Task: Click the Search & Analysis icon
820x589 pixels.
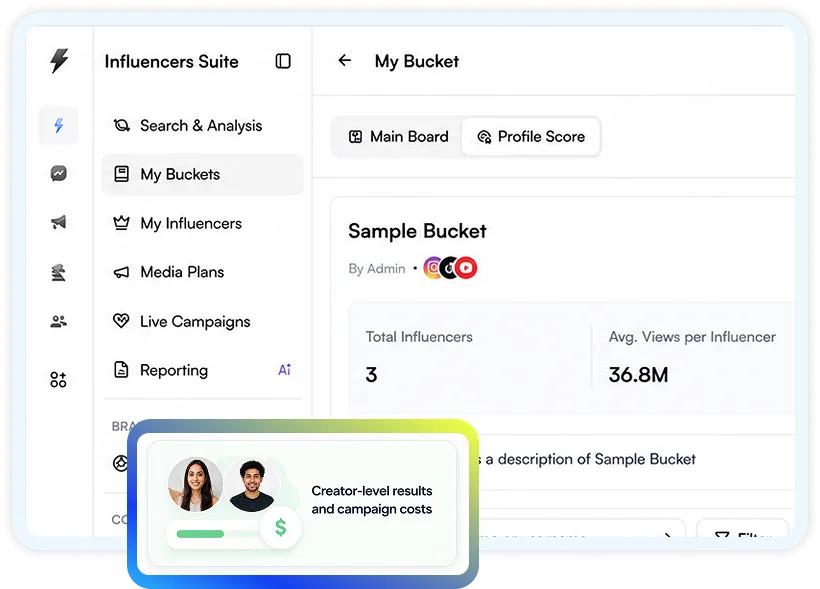Action: 121,126
